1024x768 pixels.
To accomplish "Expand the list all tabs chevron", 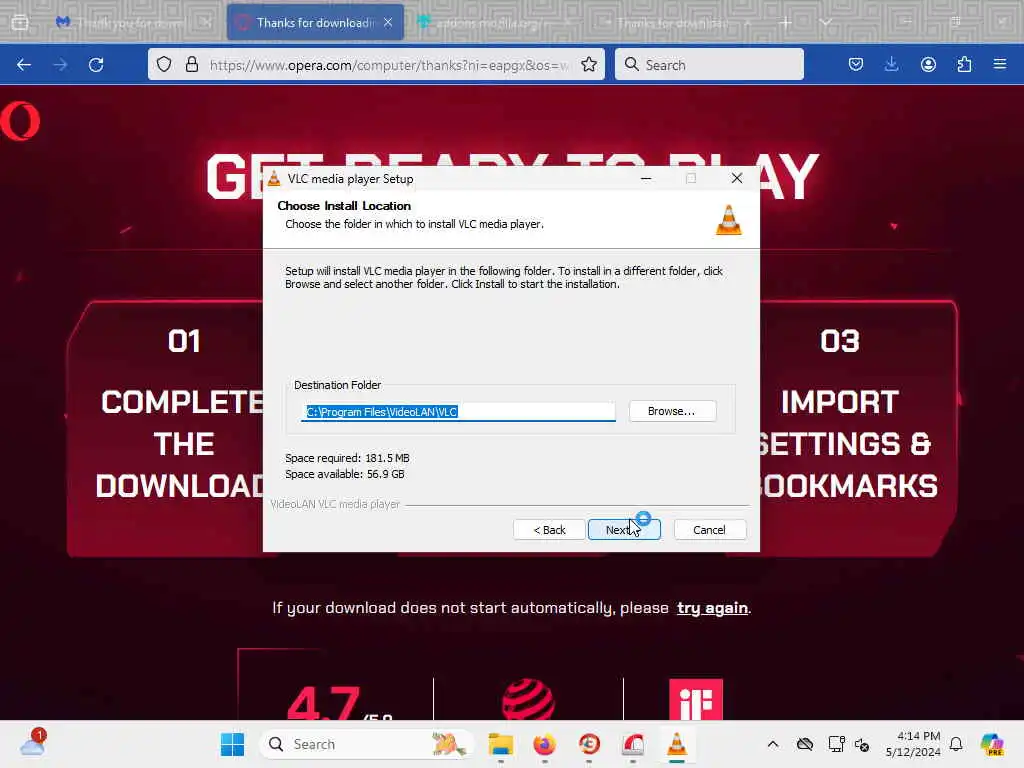I will (825, 23).
